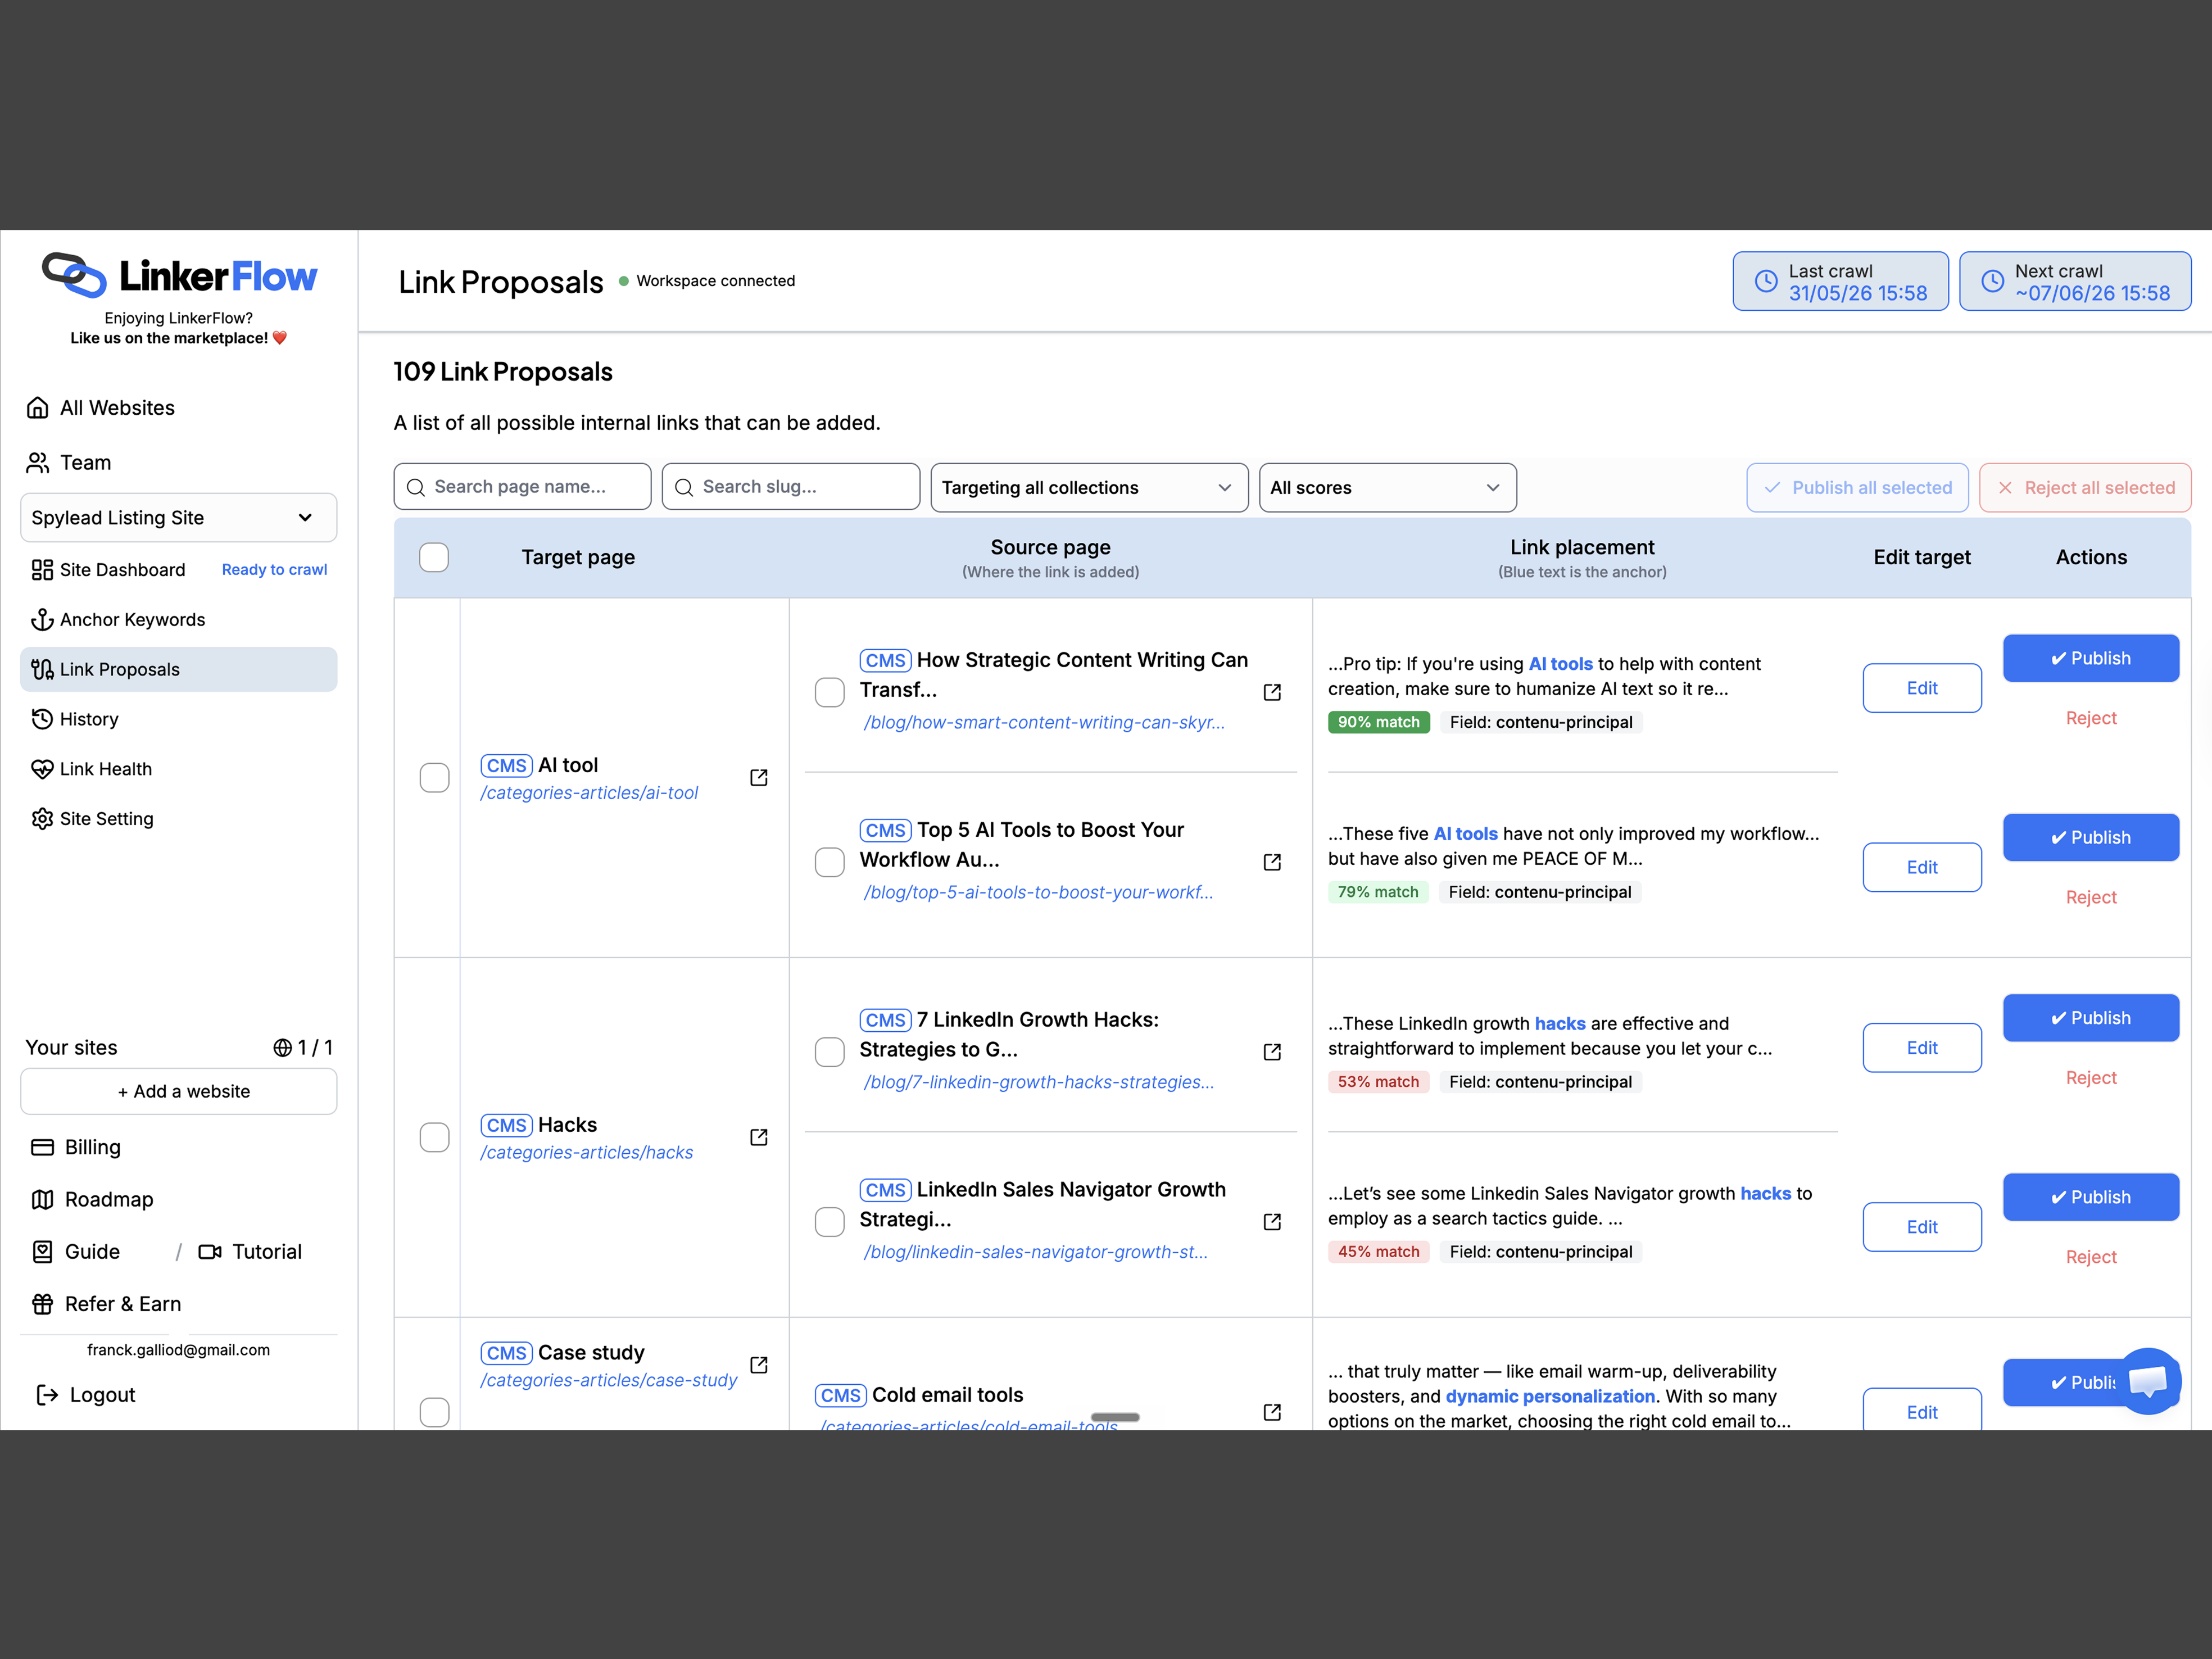Viewport: 2212px width, 1659px height.
Task: Check the AI tool target page checkbox
Action: click(434, 777)
